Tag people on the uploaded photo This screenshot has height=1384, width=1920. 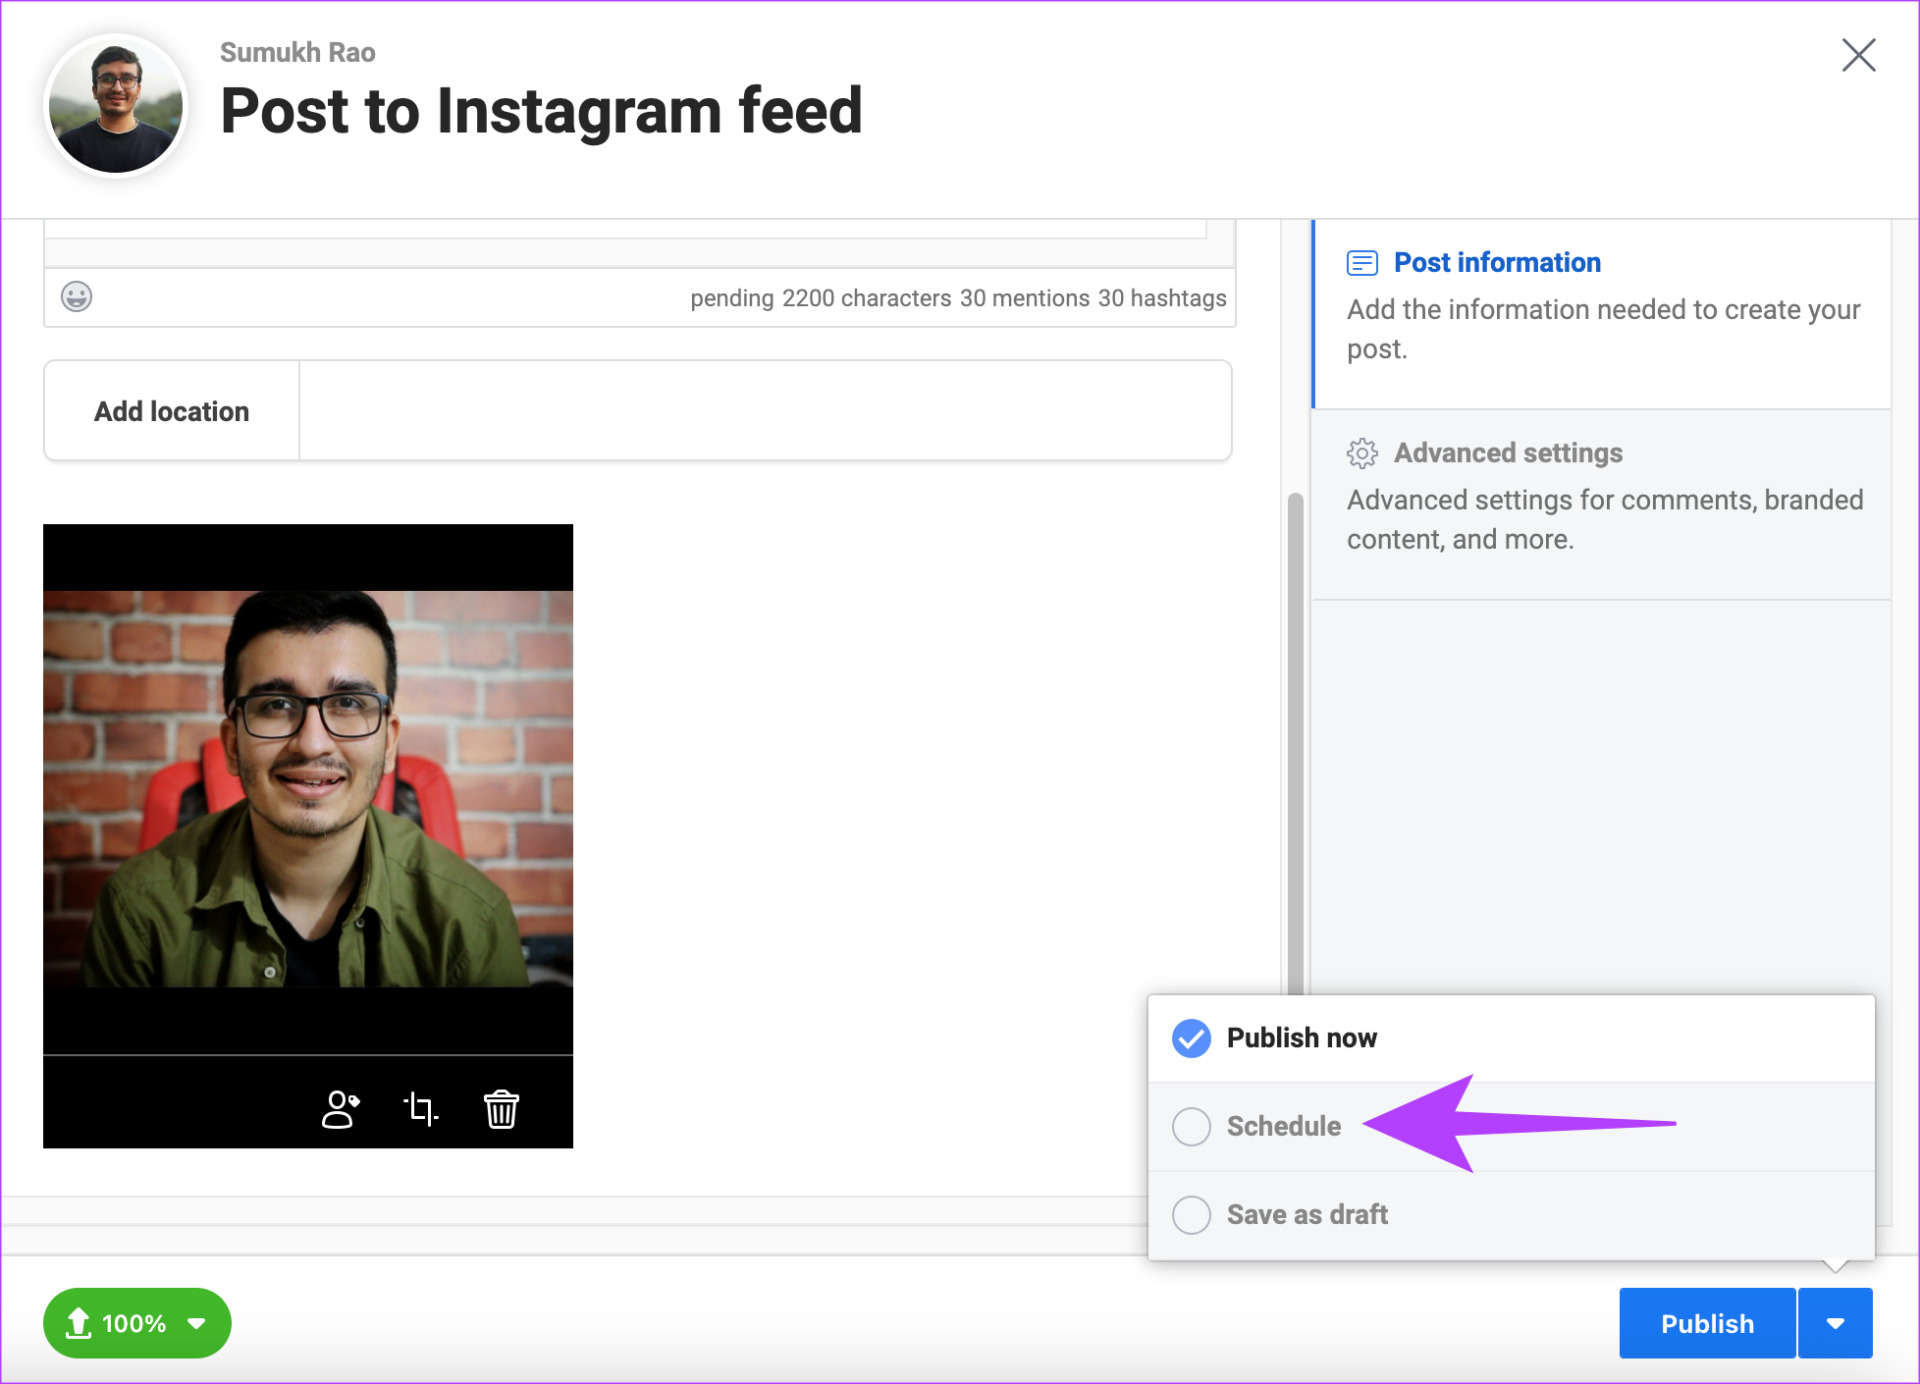tap(340, 1109)
